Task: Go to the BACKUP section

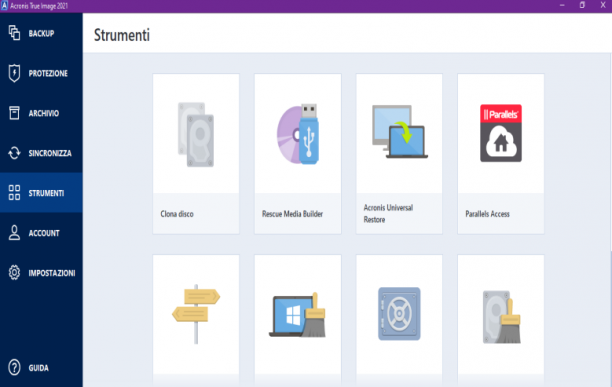Action: (41, 34)
